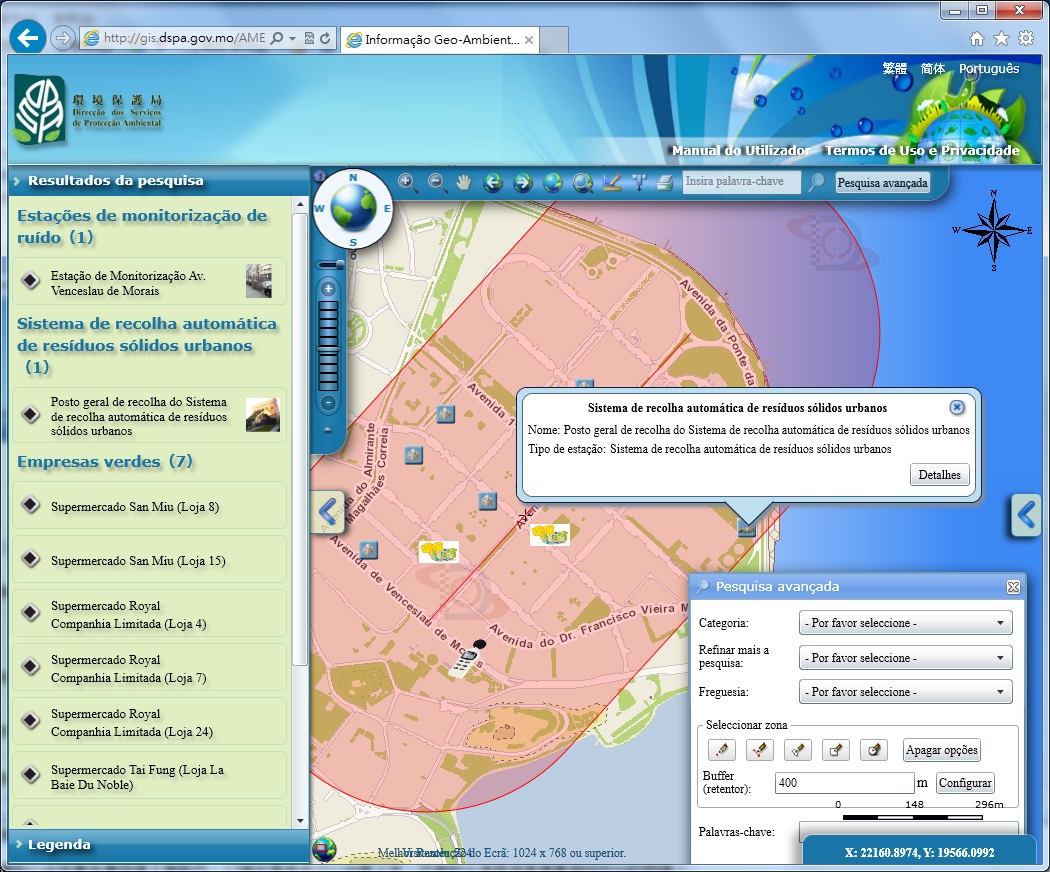Click the print map icon
Image resolution: width=1050 pixels, height=872 pixels.
[x=664, y=182]
